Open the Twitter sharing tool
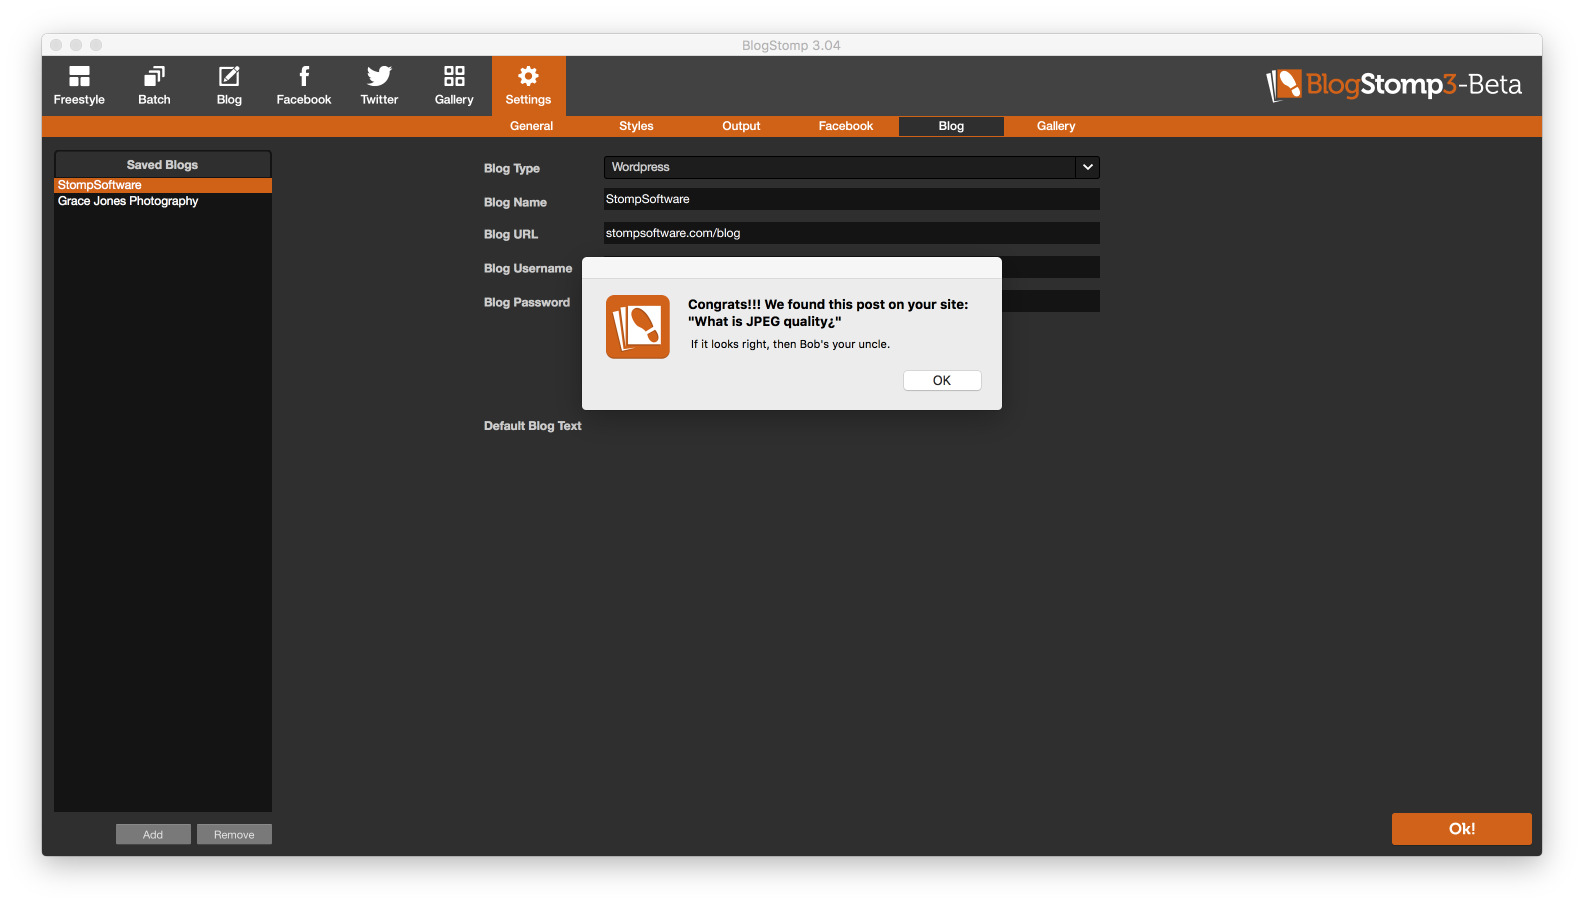The height and width of the screenshot is (906, 1584). (379, 86)
